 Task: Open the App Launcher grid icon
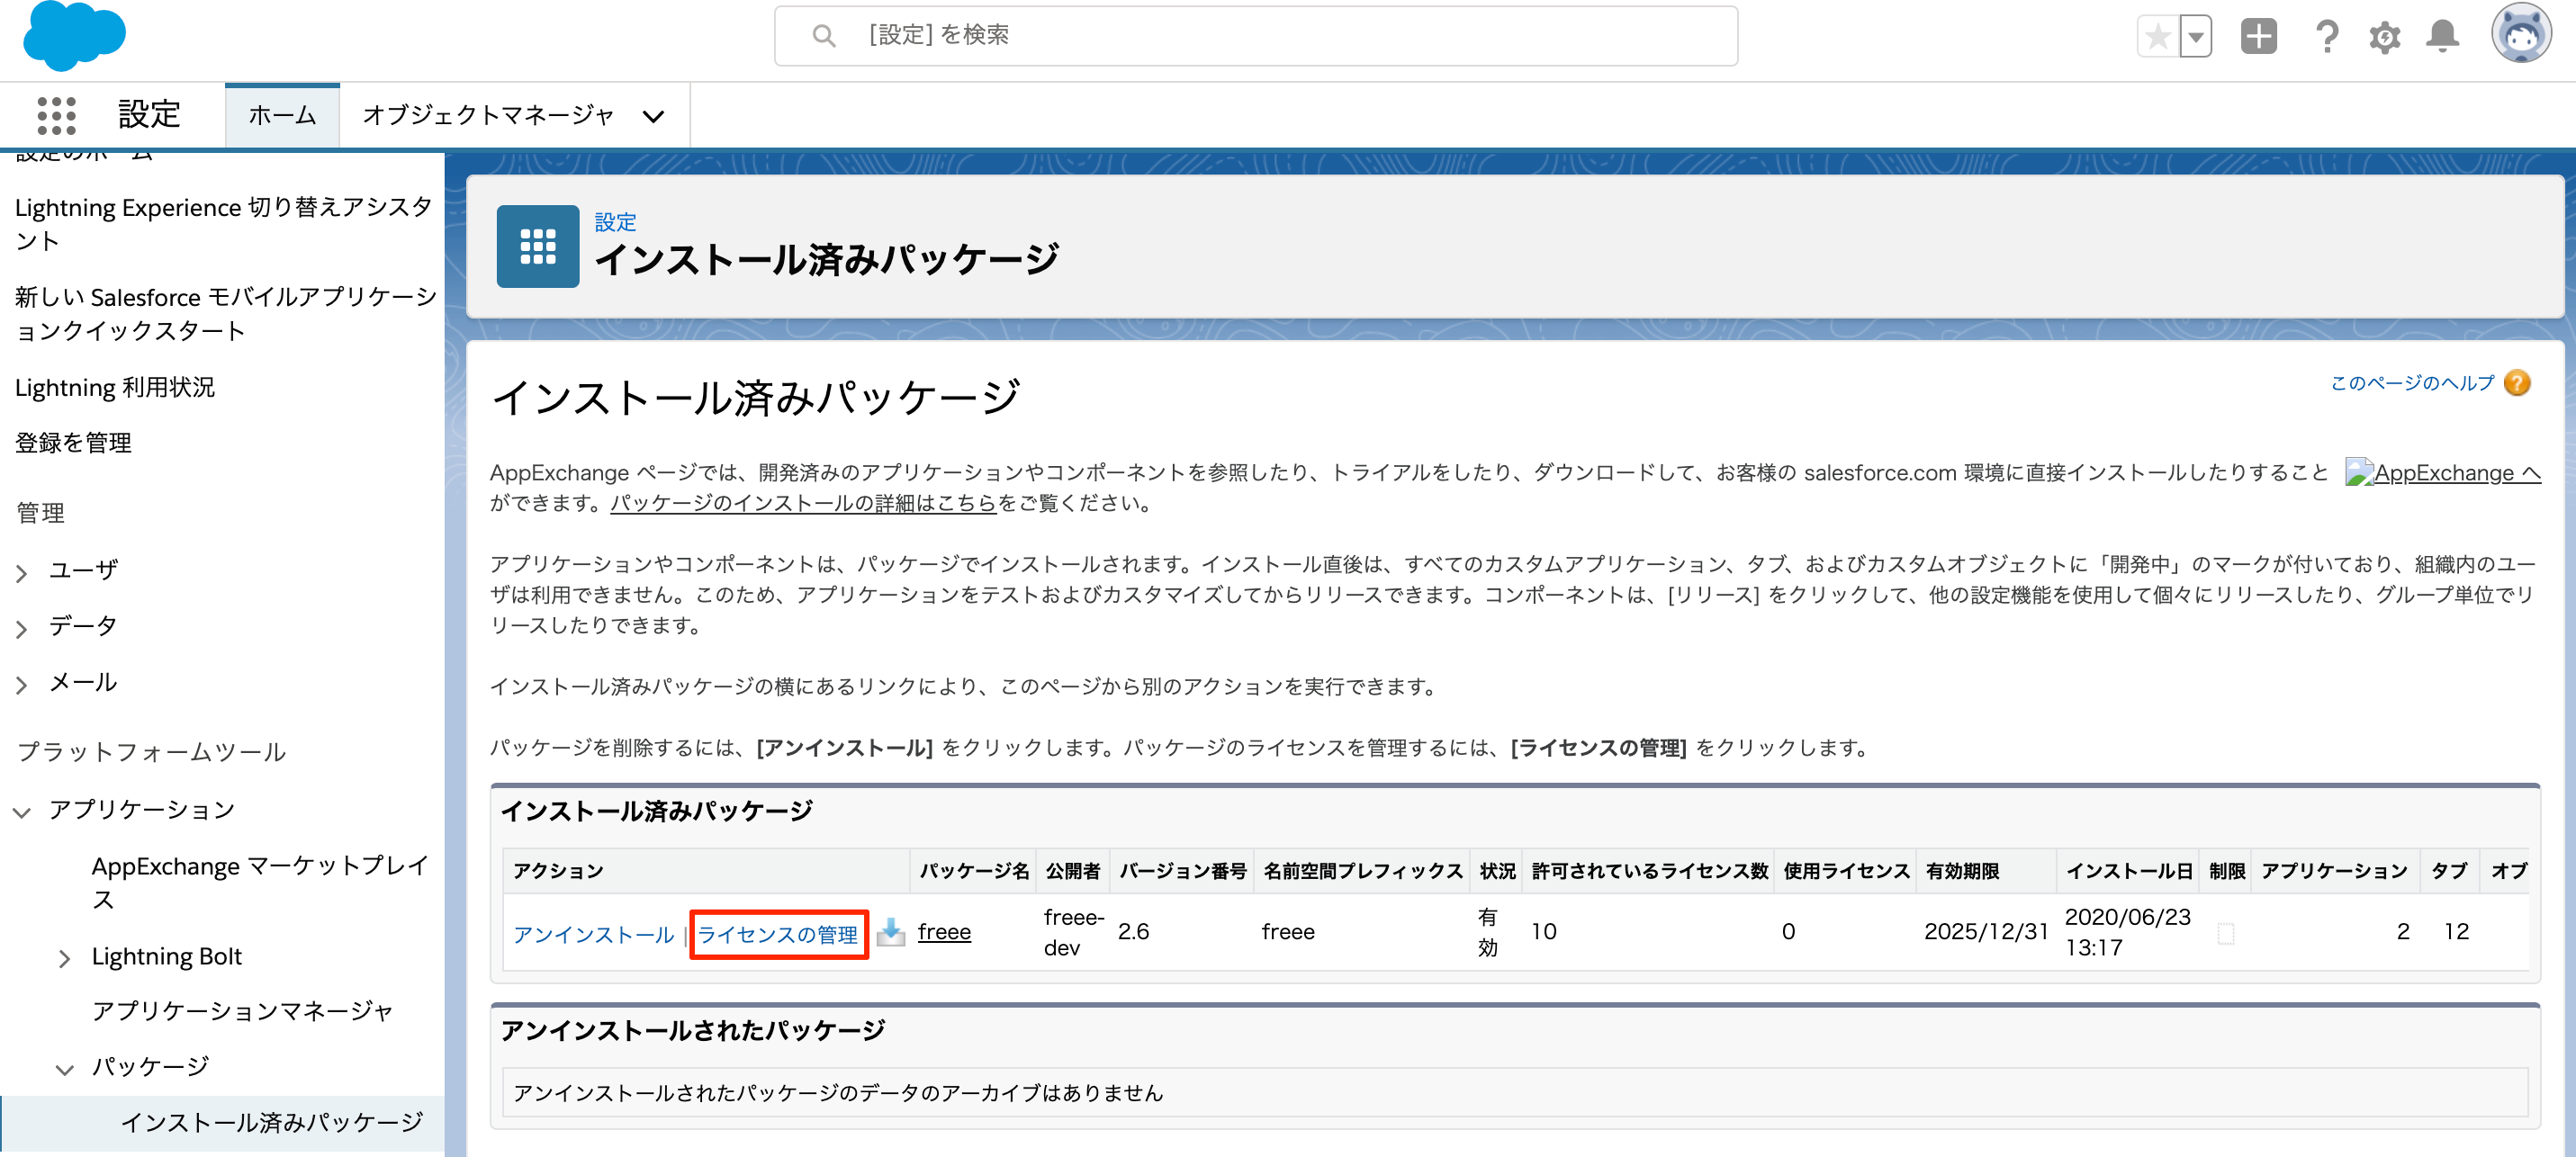tap(56, 116)
